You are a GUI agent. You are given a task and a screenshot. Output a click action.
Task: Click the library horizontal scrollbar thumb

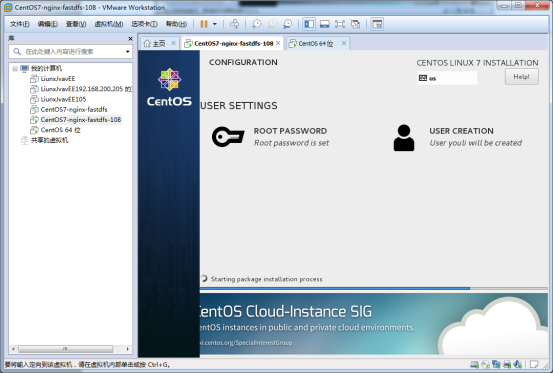pos(66,349)
